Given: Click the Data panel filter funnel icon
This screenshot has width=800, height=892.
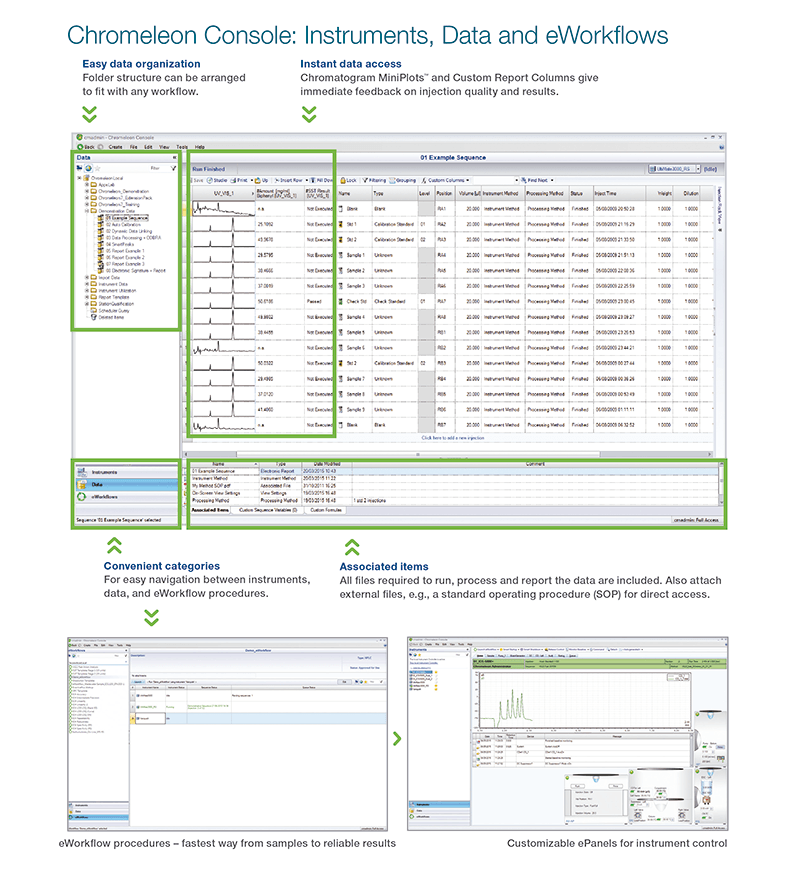Looking at the screenshot, I should (x=172, y=169).
